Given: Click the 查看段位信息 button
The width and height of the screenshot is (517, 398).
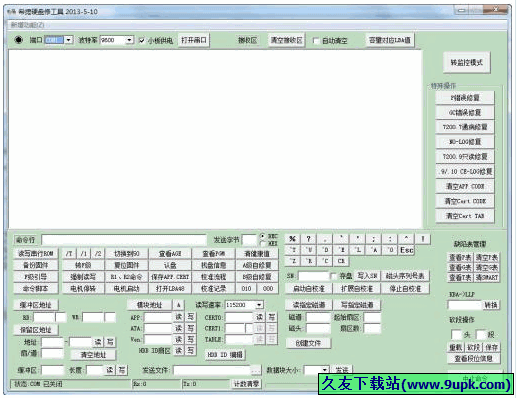Looking at the screenshot, I should coord(474,358).
